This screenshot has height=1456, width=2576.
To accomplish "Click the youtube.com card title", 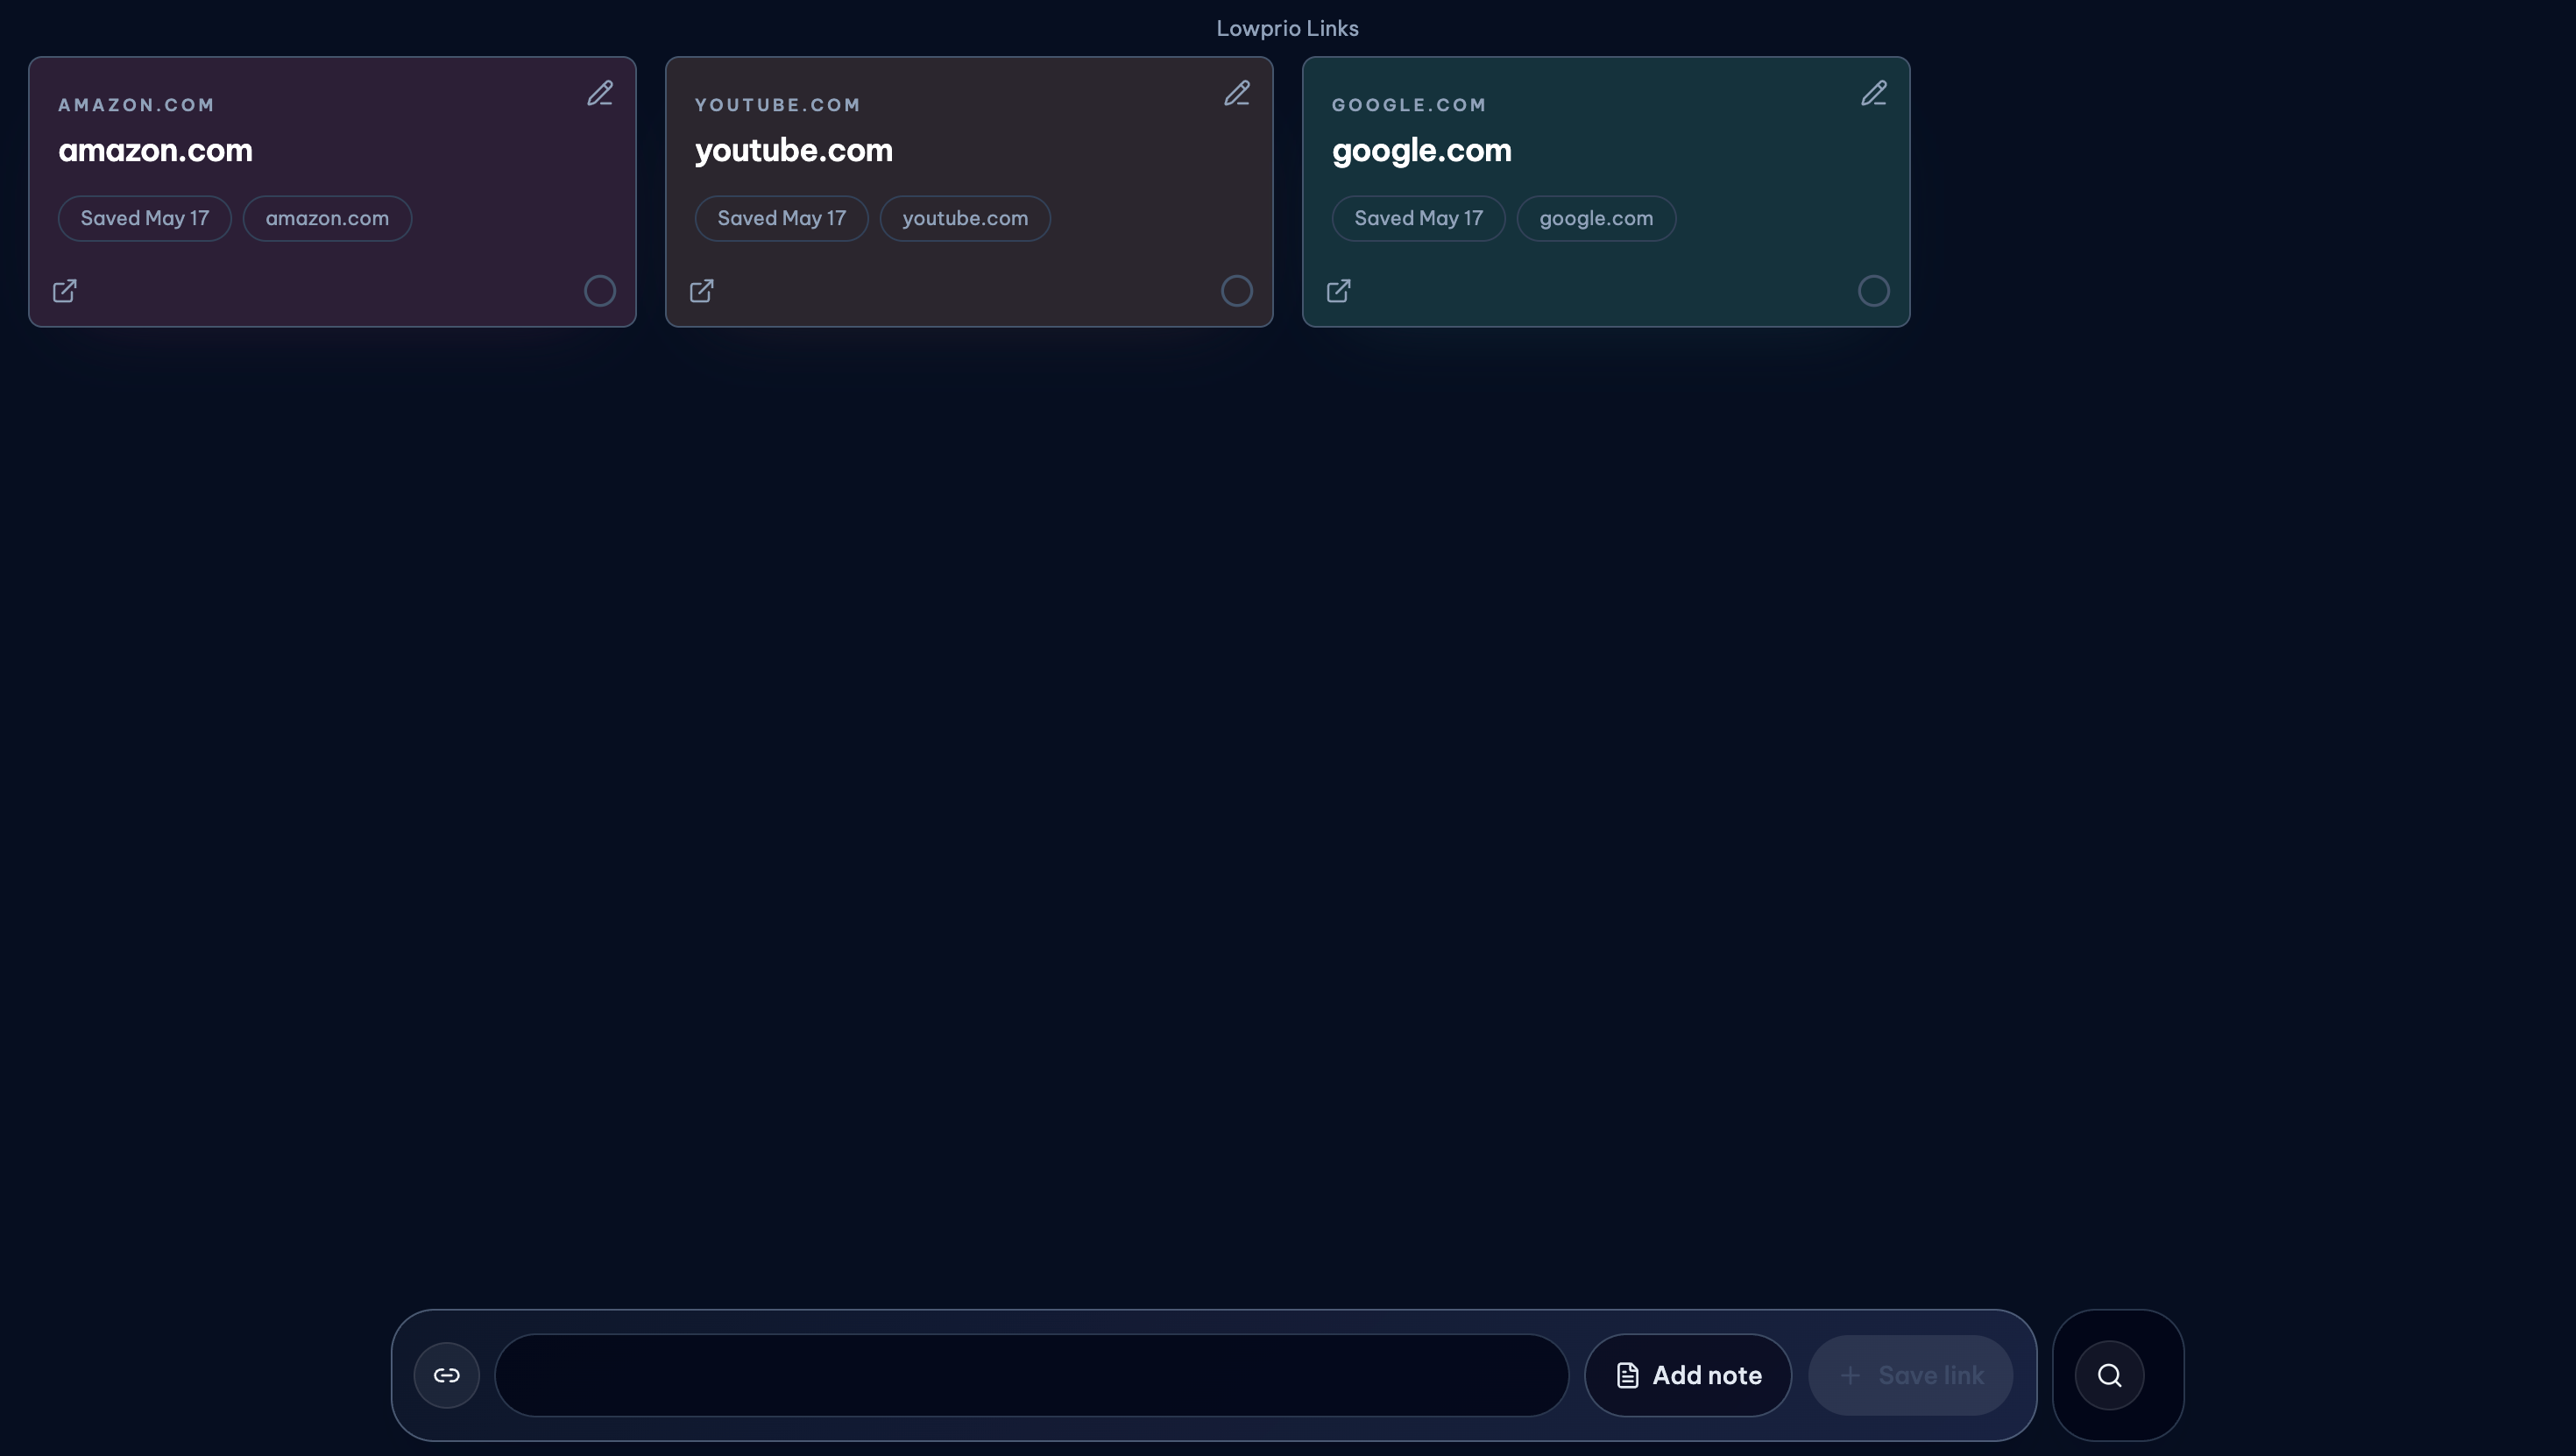I will (794, 150).
